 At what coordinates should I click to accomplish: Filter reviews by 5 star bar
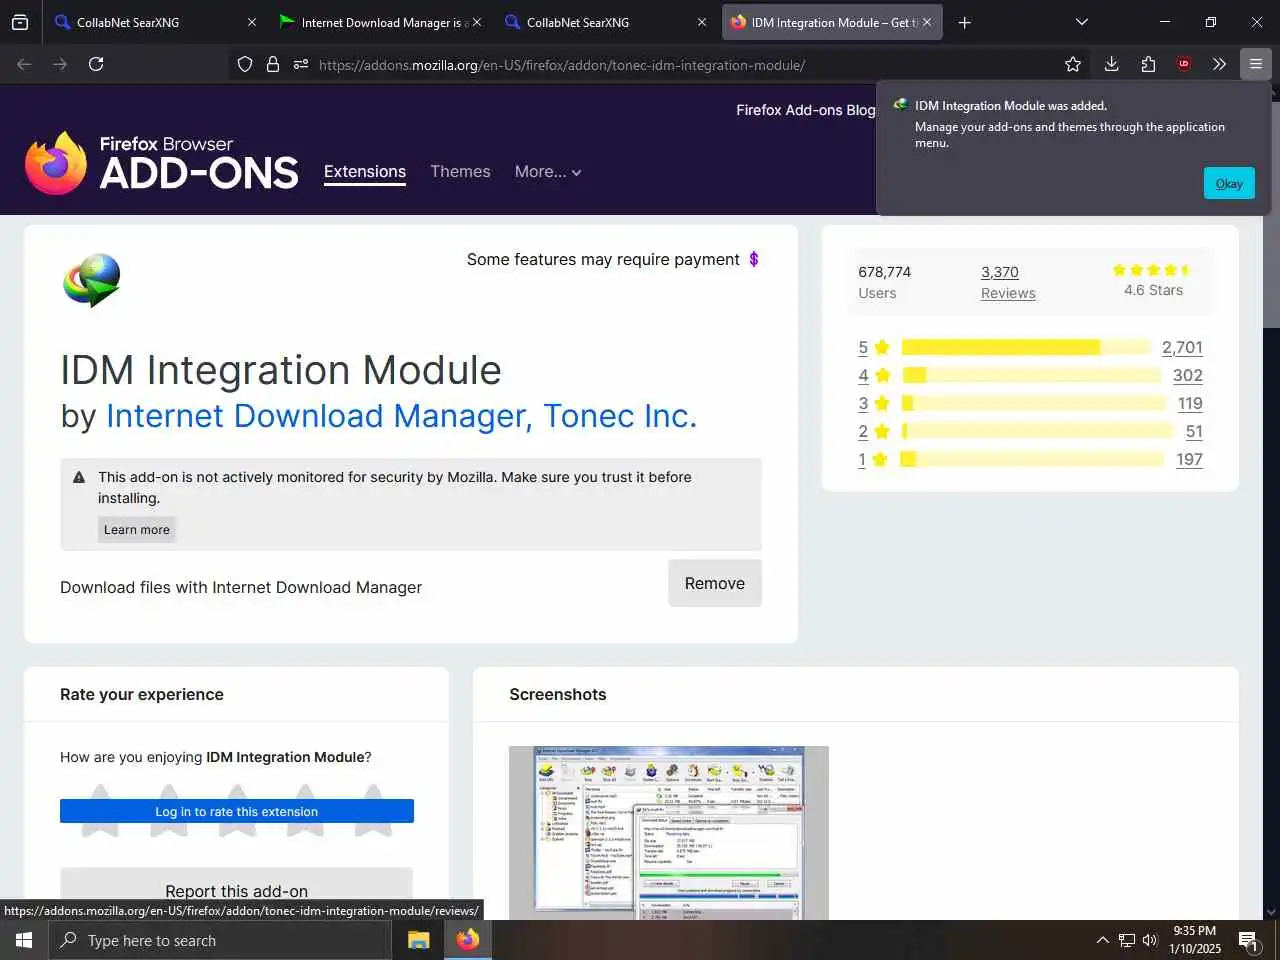(x=1026, y=347)
